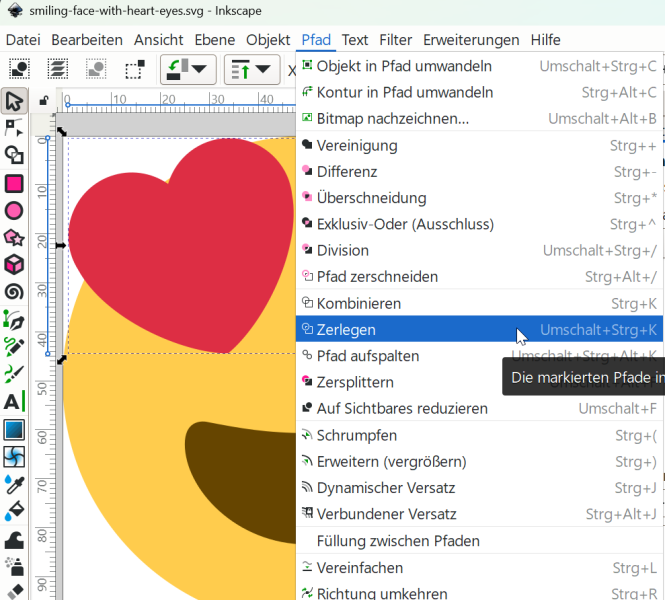665x600 pixels.
Task: Select the Rectangle tool
Action: (14, 184)
